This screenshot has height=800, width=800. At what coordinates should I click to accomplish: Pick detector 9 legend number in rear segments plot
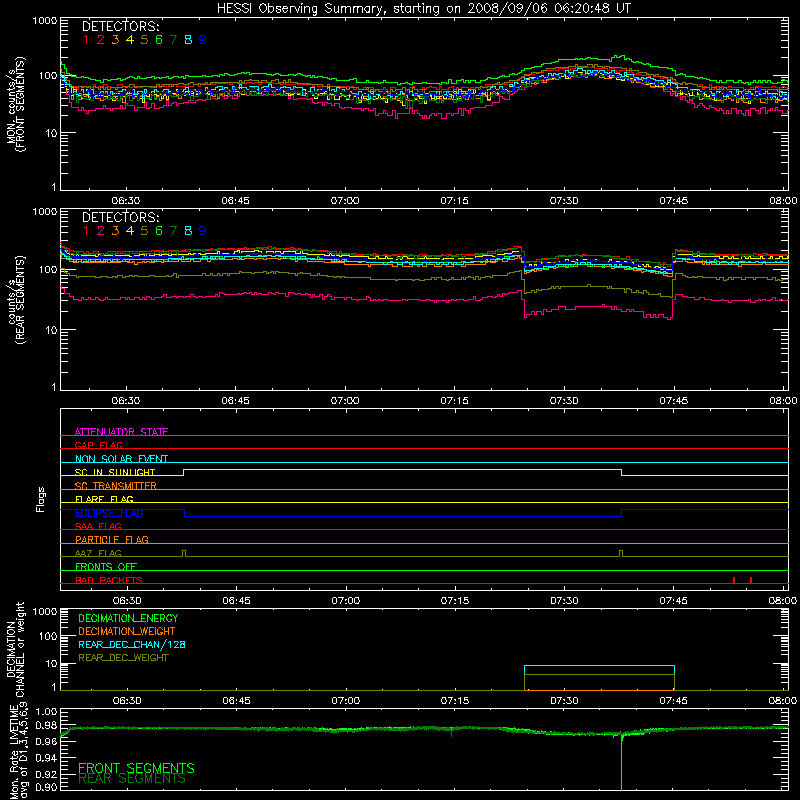point(203,231)
